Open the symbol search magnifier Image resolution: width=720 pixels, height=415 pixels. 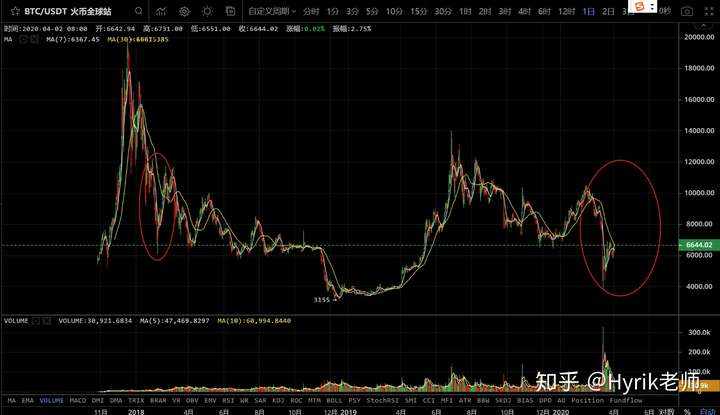click(x=138, y=11)
